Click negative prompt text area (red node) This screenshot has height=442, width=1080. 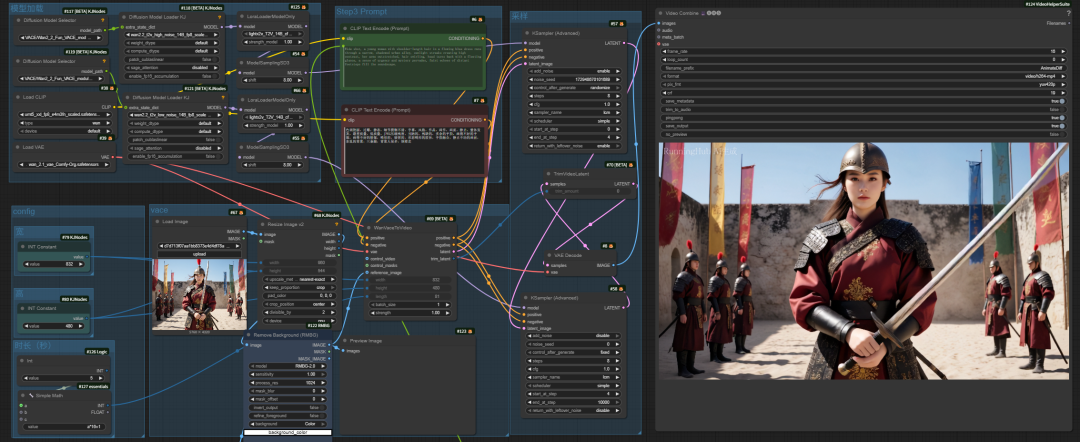[x=415, y=149]
